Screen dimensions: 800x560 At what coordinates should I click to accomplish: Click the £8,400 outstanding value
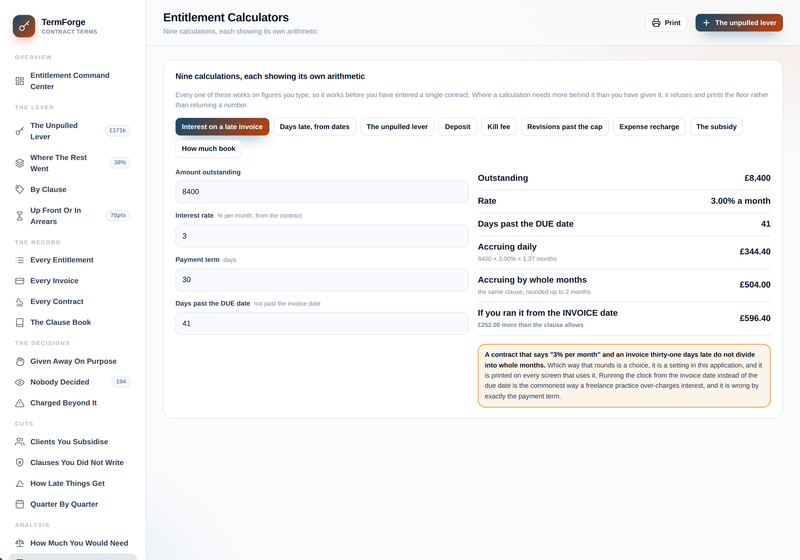coord(757,178)
